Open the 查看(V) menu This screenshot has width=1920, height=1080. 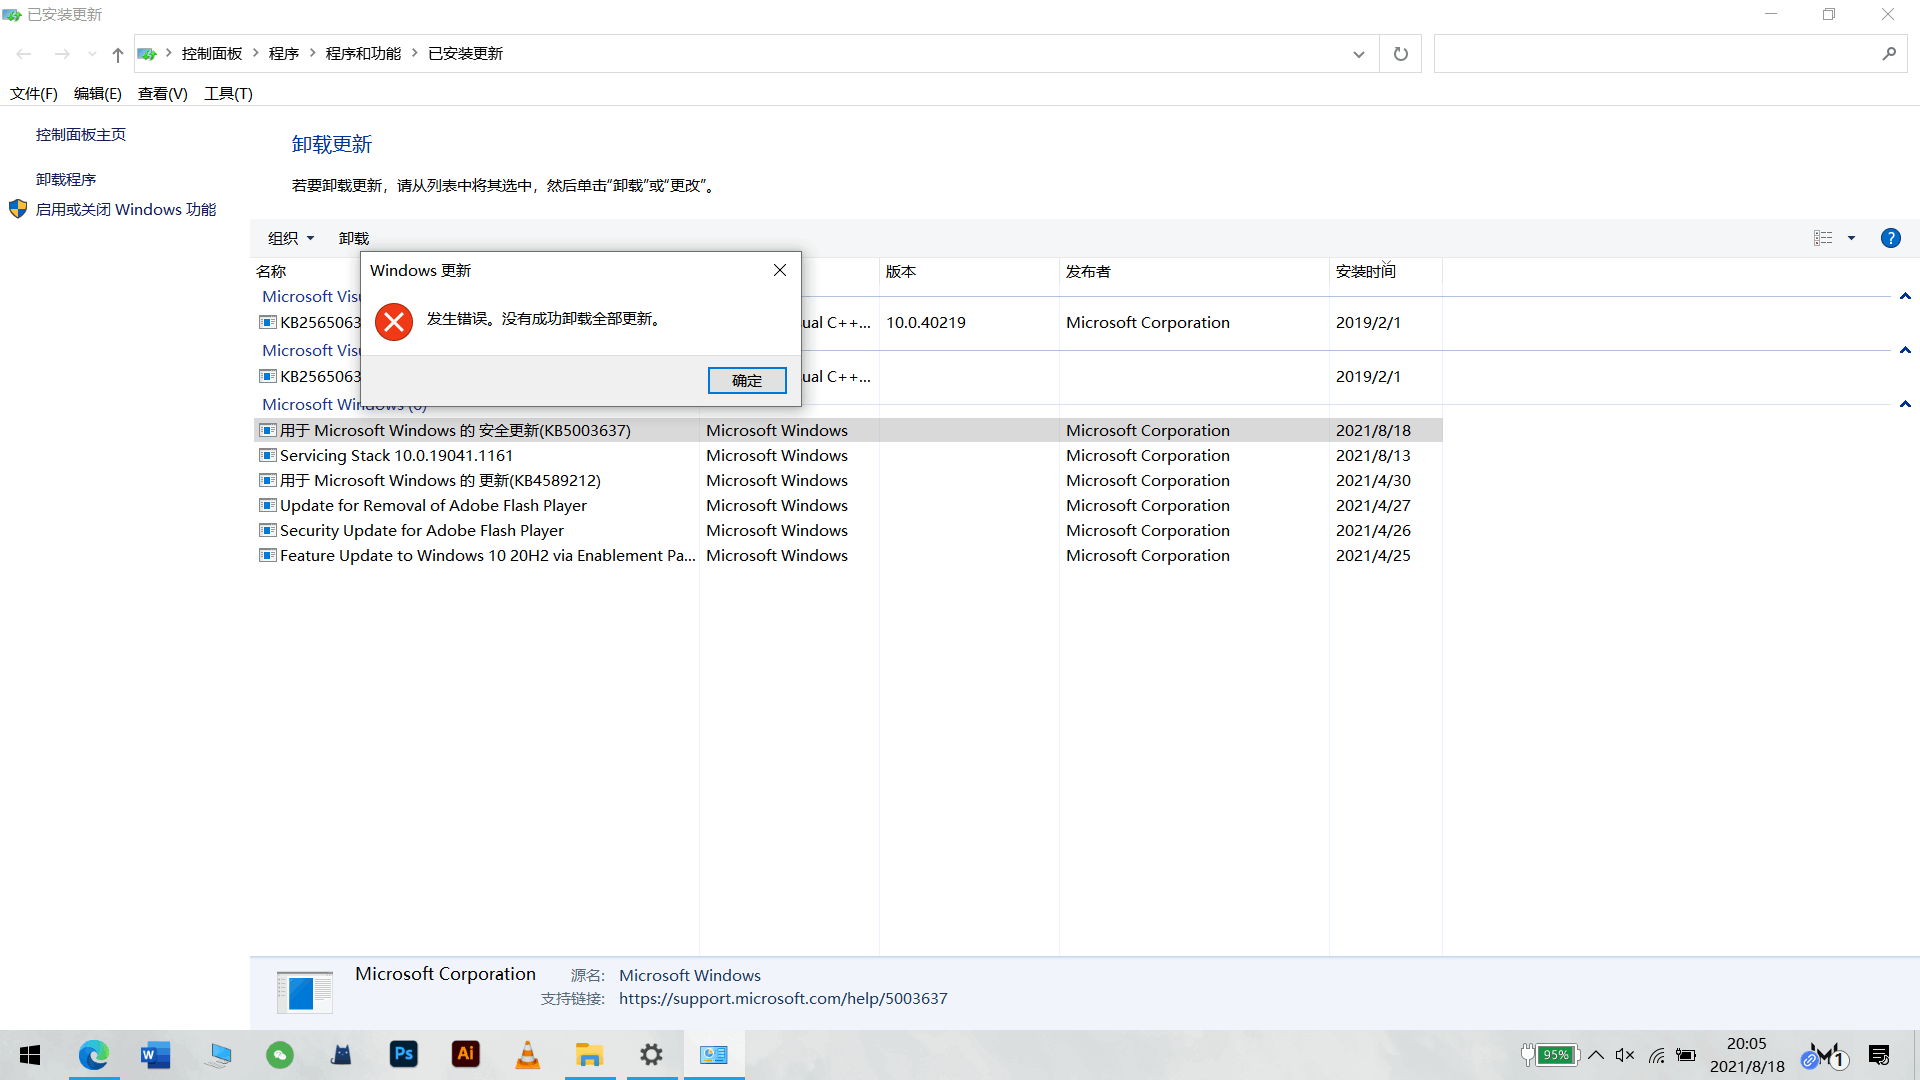(162, 93)
